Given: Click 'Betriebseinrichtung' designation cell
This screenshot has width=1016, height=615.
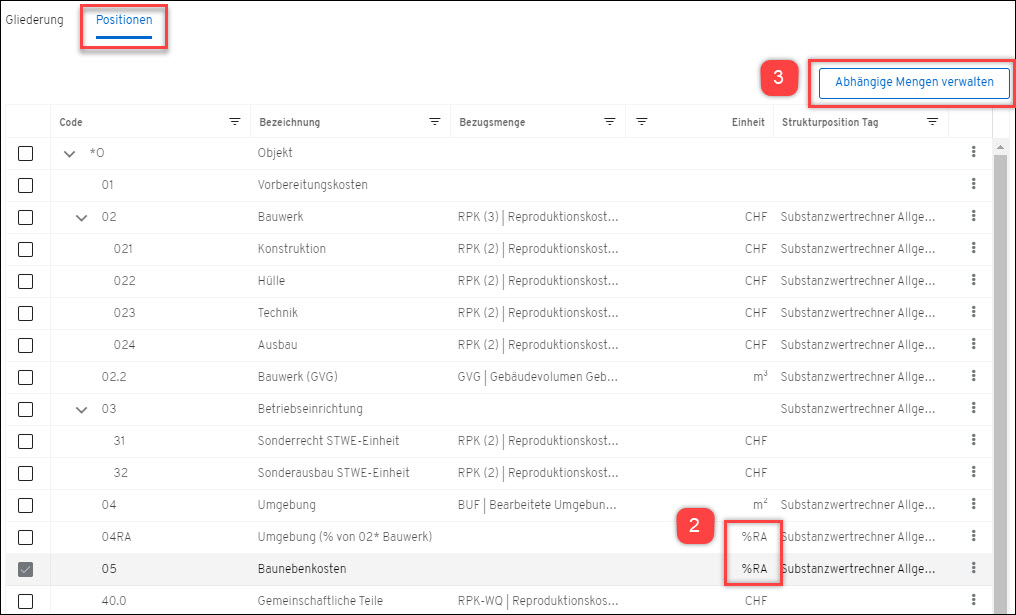Looking at the screenshot, I should [310, 409].
